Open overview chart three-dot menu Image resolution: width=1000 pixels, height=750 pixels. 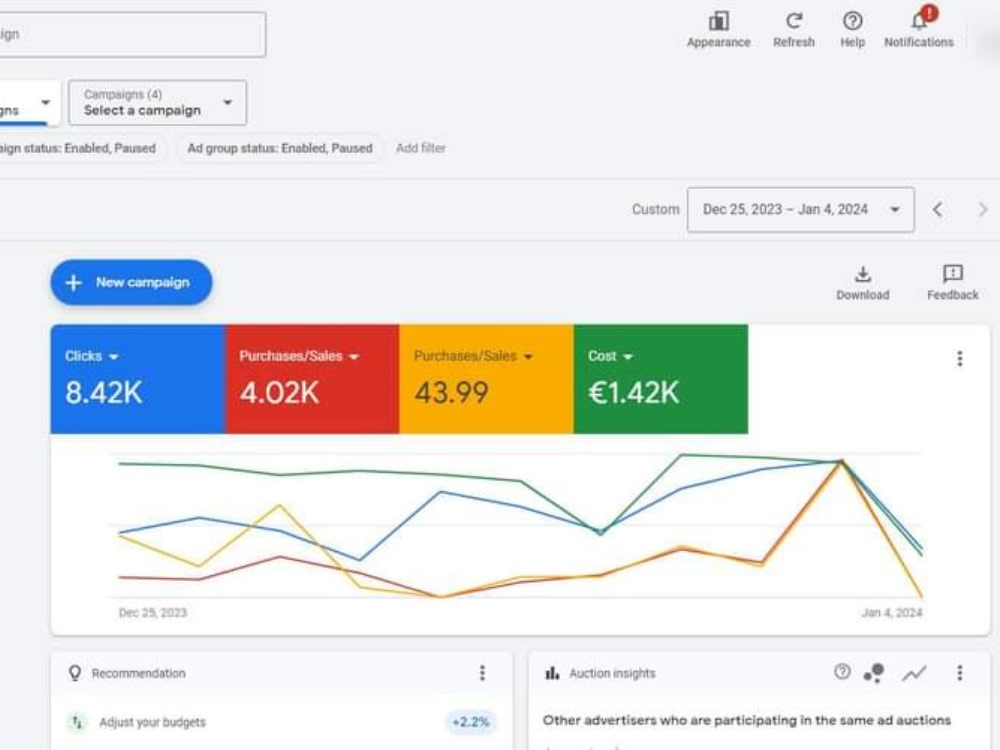point(959,359)
